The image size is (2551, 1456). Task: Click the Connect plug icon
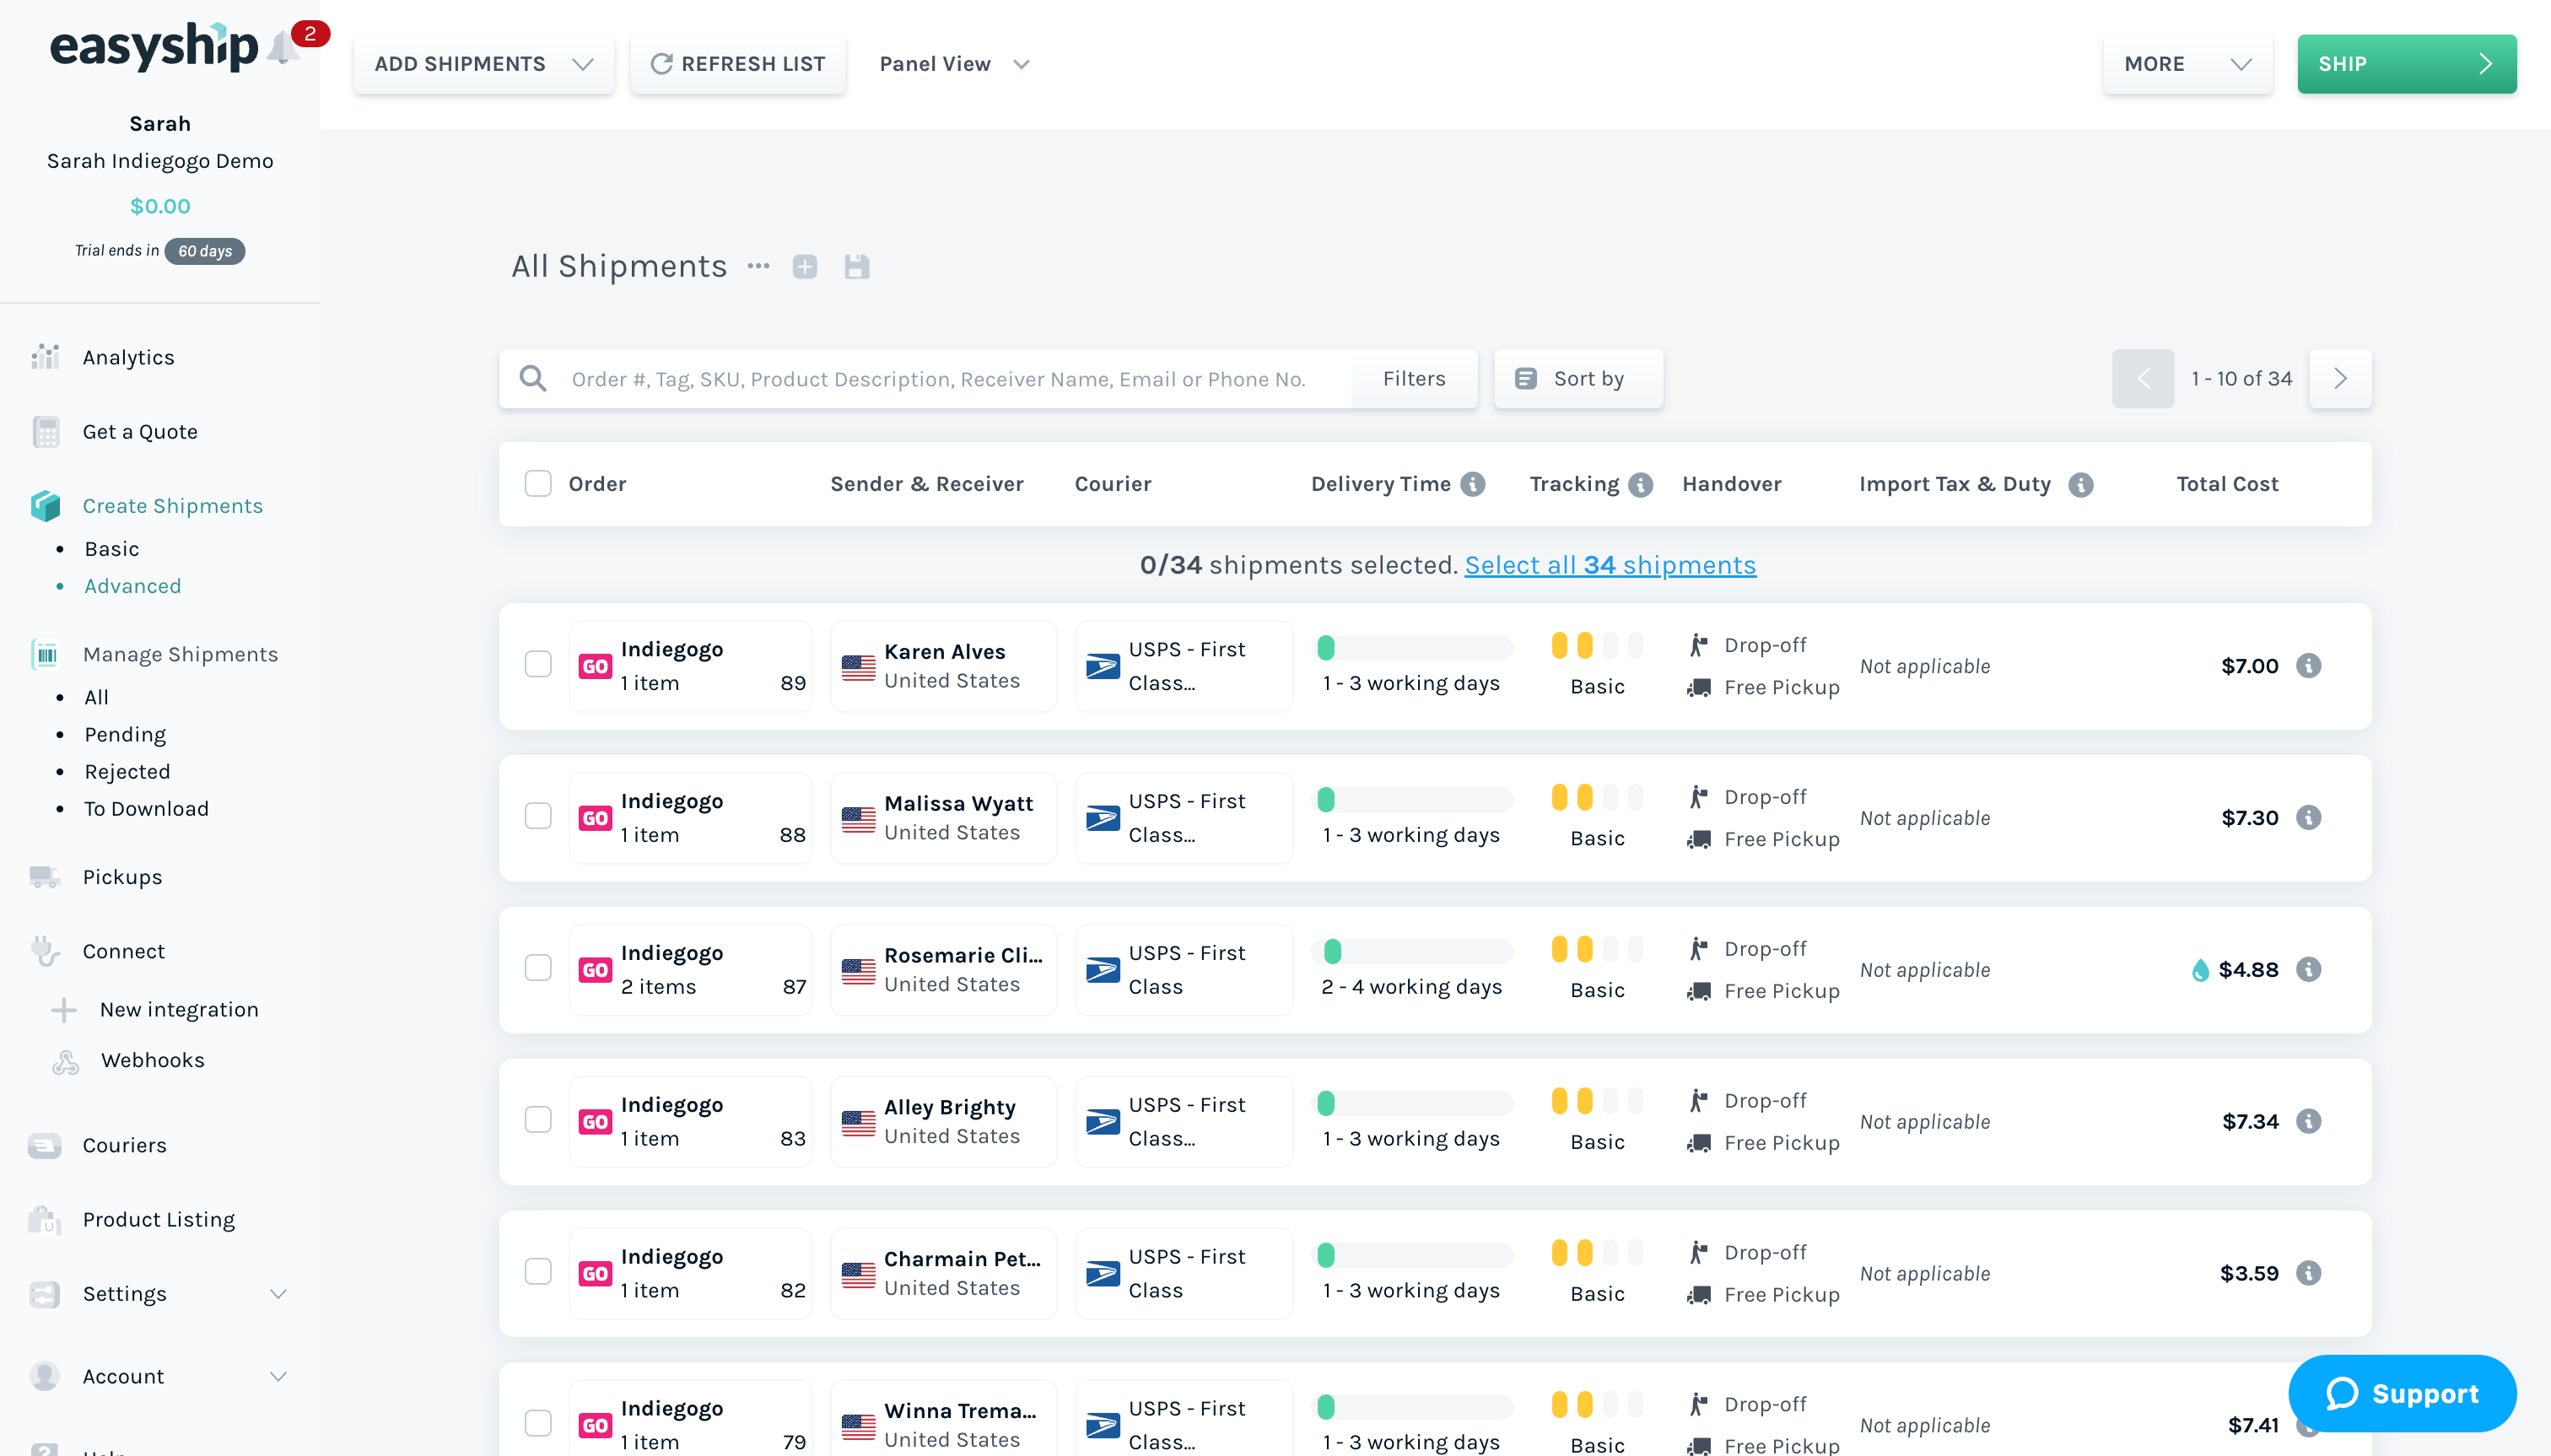pyautogui.click(x=45, y=951)
